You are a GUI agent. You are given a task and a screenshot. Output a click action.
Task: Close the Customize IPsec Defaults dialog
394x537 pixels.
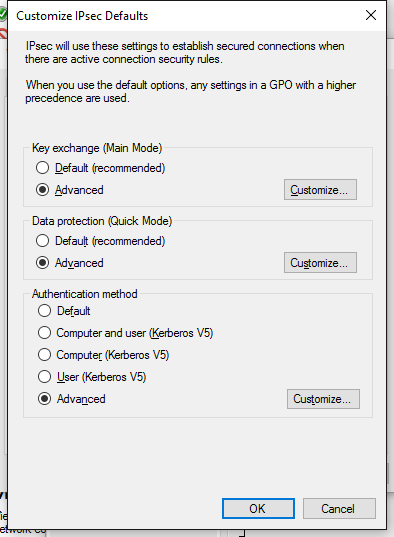371,15
